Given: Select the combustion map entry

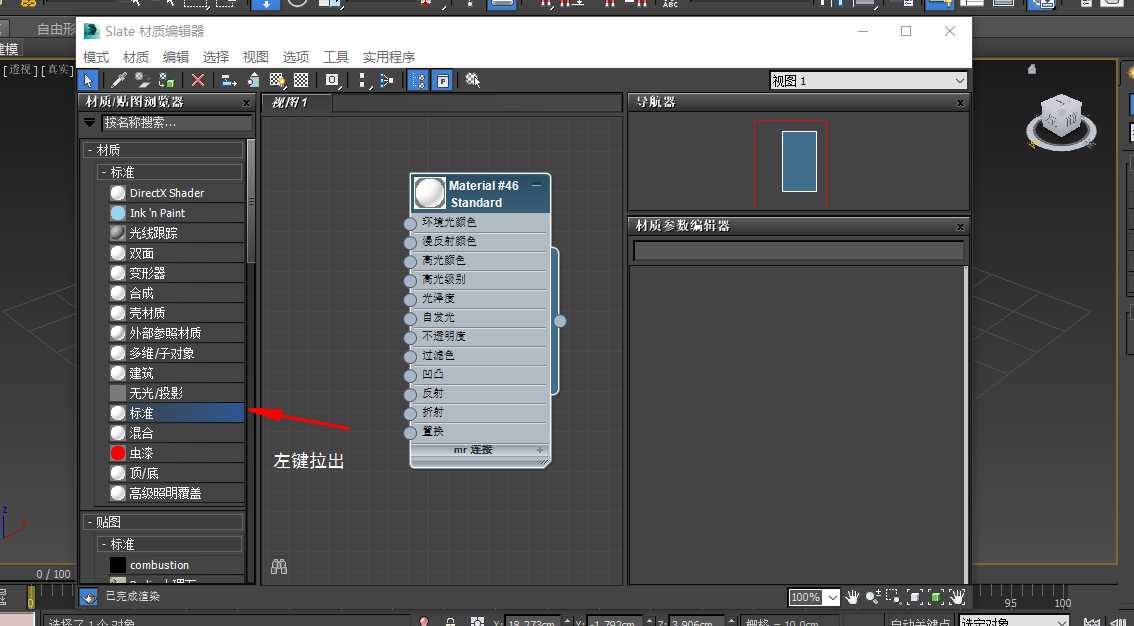Looking at the screenshot, I should pos(176,565).
